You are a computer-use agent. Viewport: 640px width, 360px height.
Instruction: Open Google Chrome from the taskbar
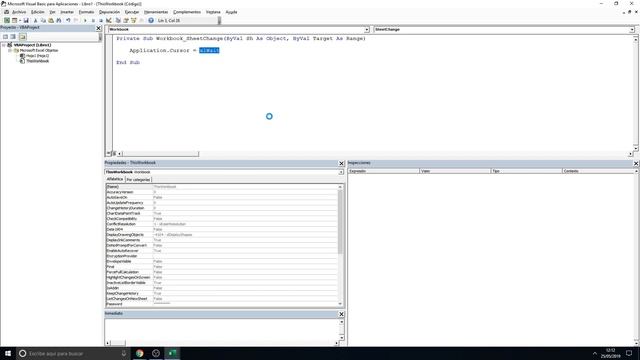[140, 353]
